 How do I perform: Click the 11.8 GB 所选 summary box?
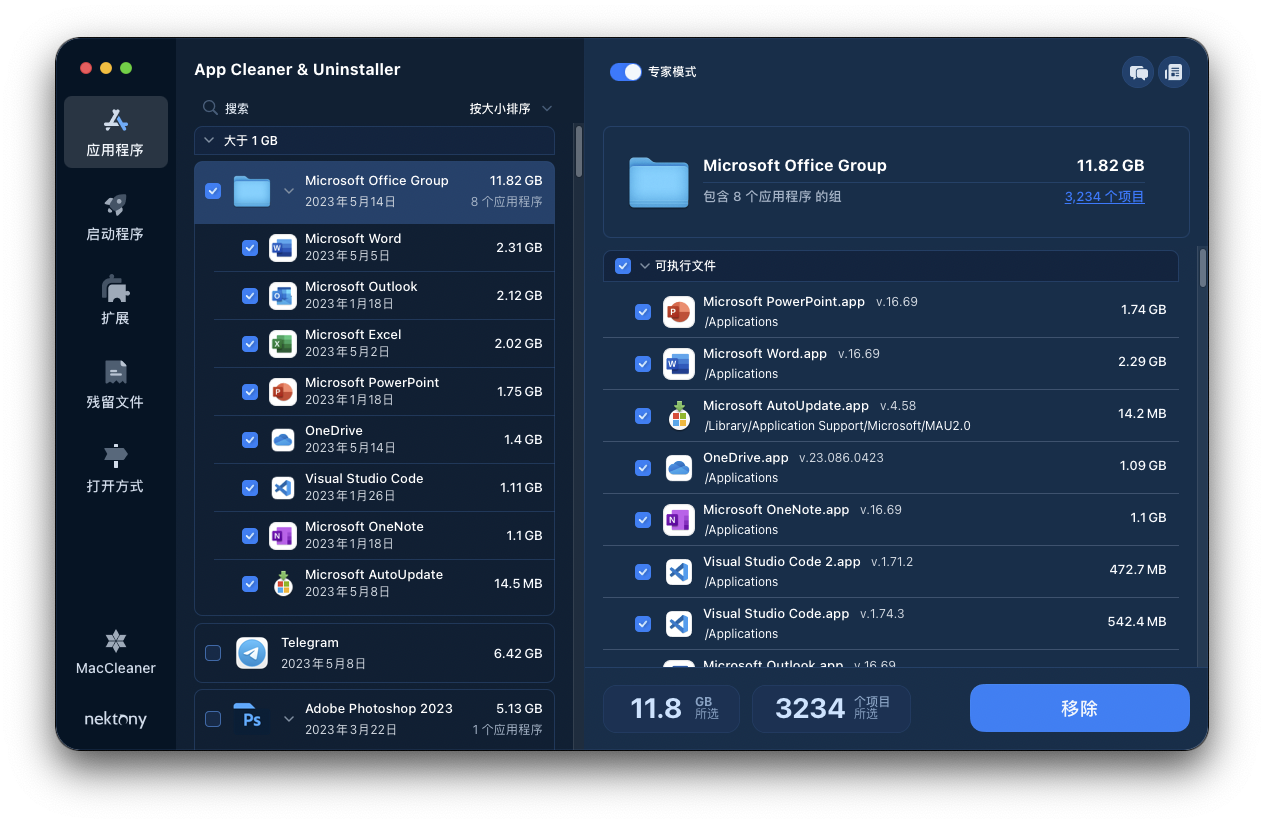click(x=671, y=709)
